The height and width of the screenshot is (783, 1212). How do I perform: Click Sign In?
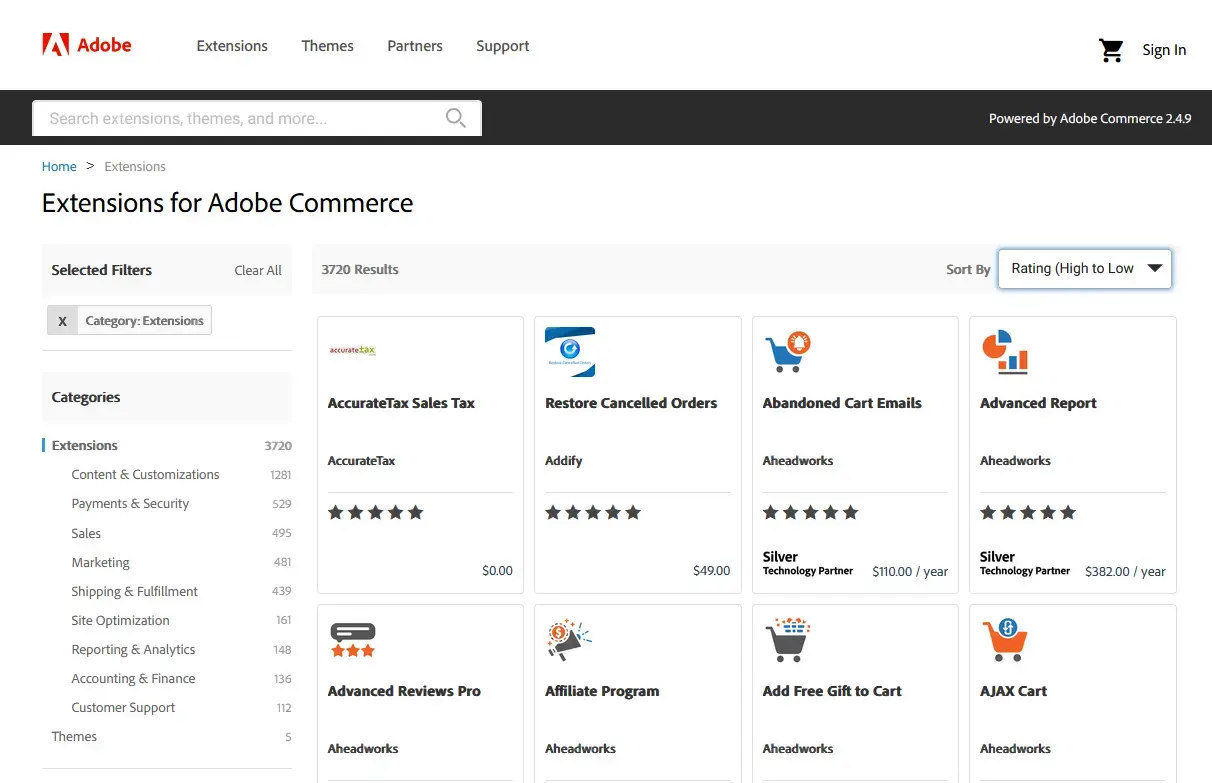(1164, 50)
